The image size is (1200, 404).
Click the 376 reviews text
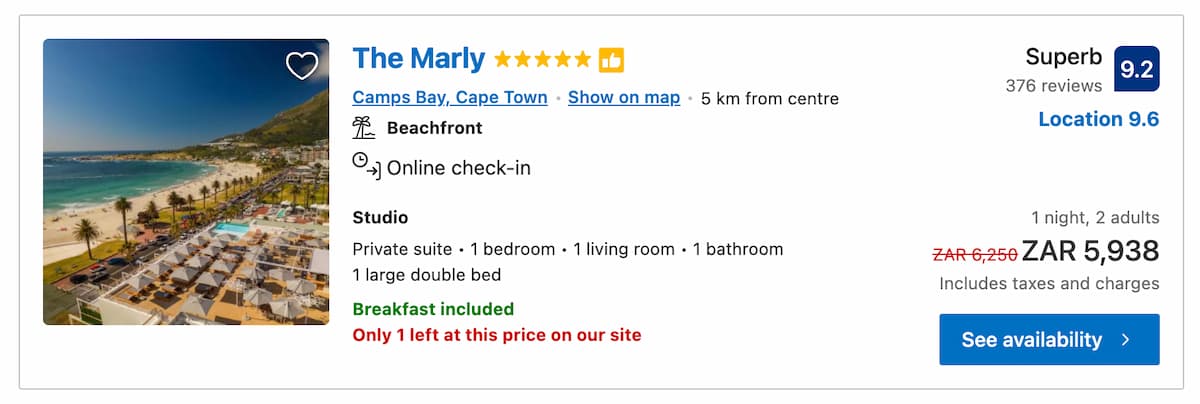1054,86
